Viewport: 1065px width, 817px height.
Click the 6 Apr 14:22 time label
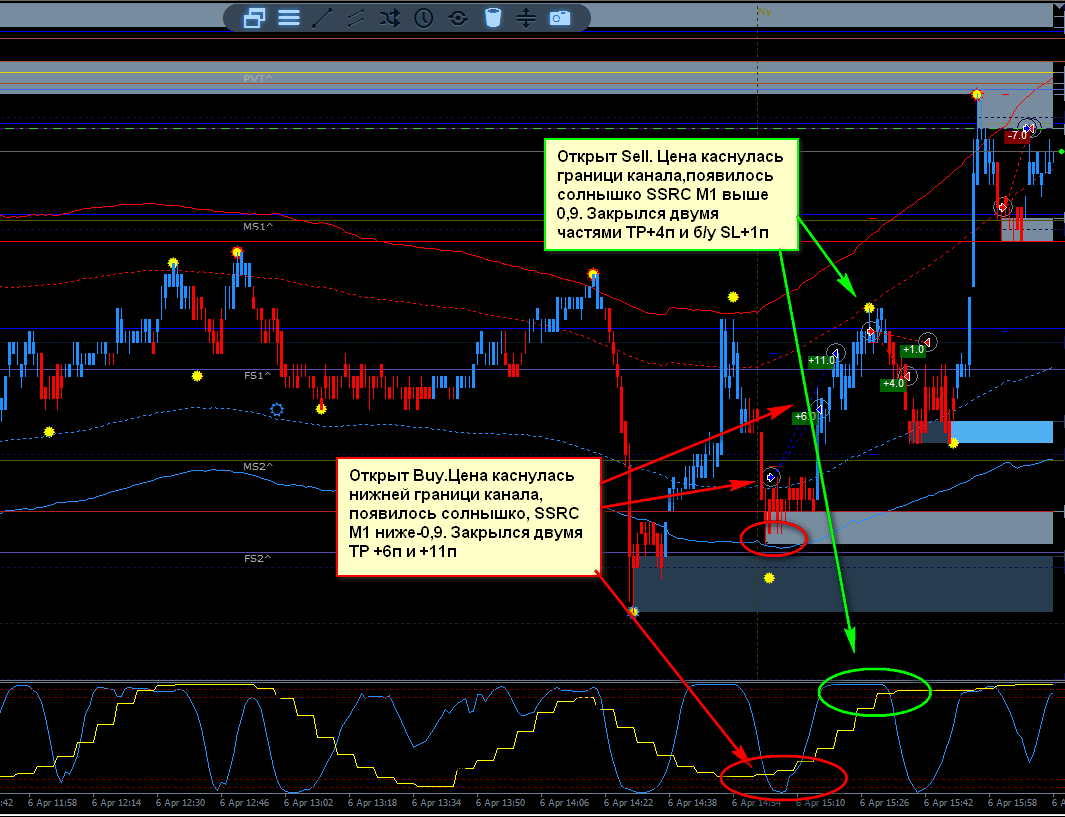point(630,803)
